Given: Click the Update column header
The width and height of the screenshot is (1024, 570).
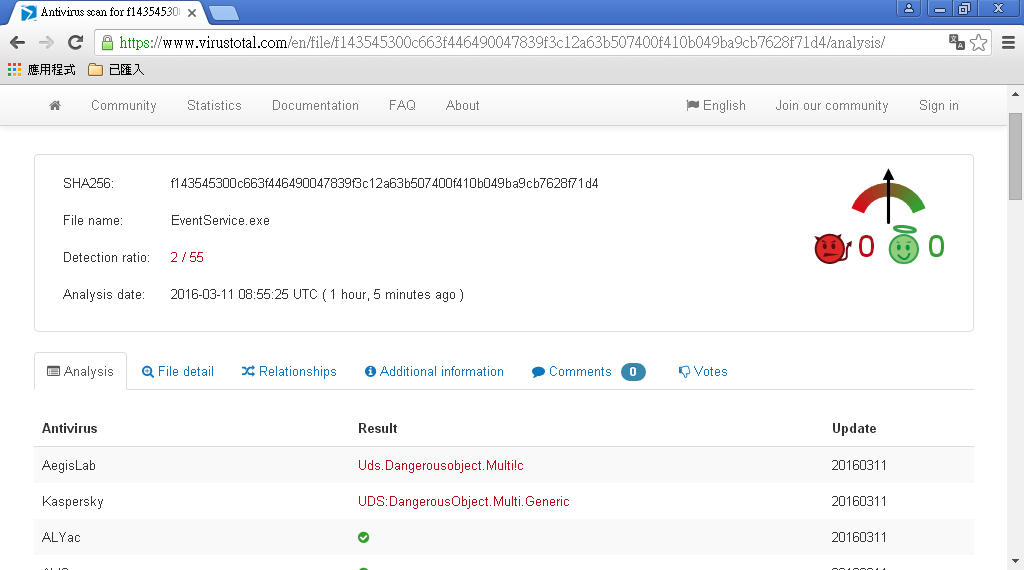Looking at the screenshot, I should click(854, 428).
